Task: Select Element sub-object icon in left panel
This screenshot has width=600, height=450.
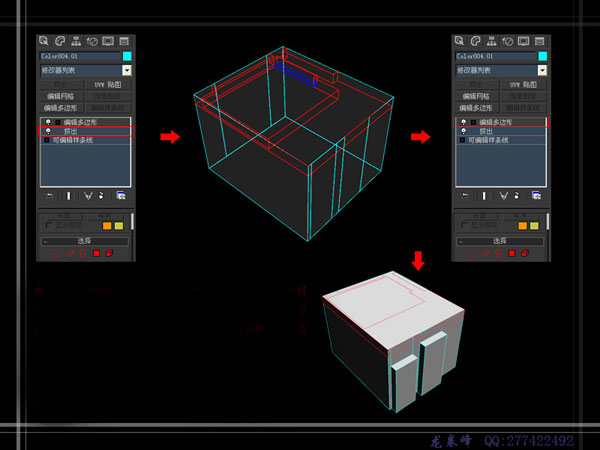Action: click(x=108, y=254)
